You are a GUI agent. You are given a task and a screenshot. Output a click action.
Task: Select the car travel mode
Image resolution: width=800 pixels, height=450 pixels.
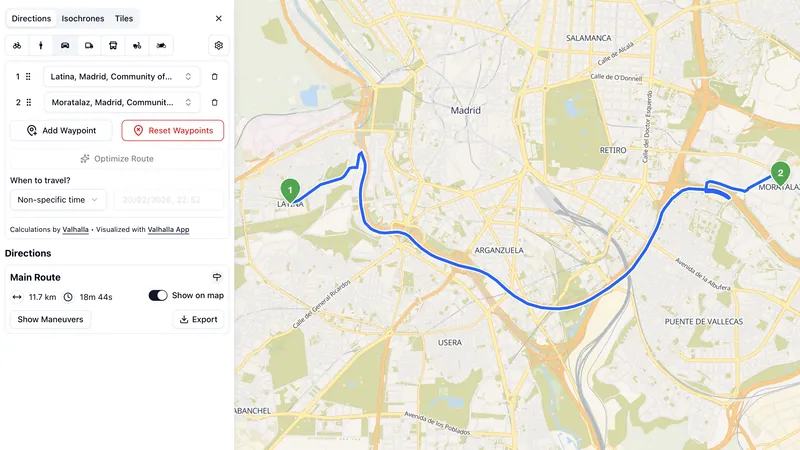point(65,45)
